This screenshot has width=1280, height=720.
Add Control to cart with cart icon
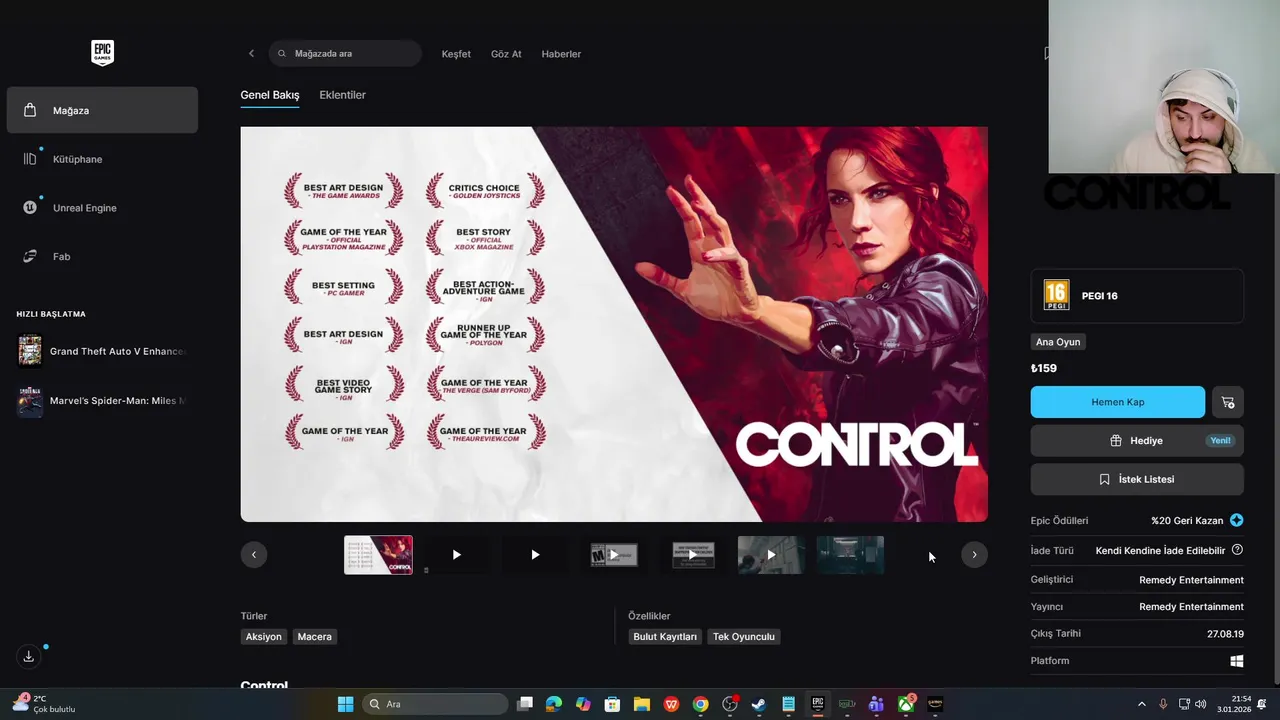tap(1228, 402)
